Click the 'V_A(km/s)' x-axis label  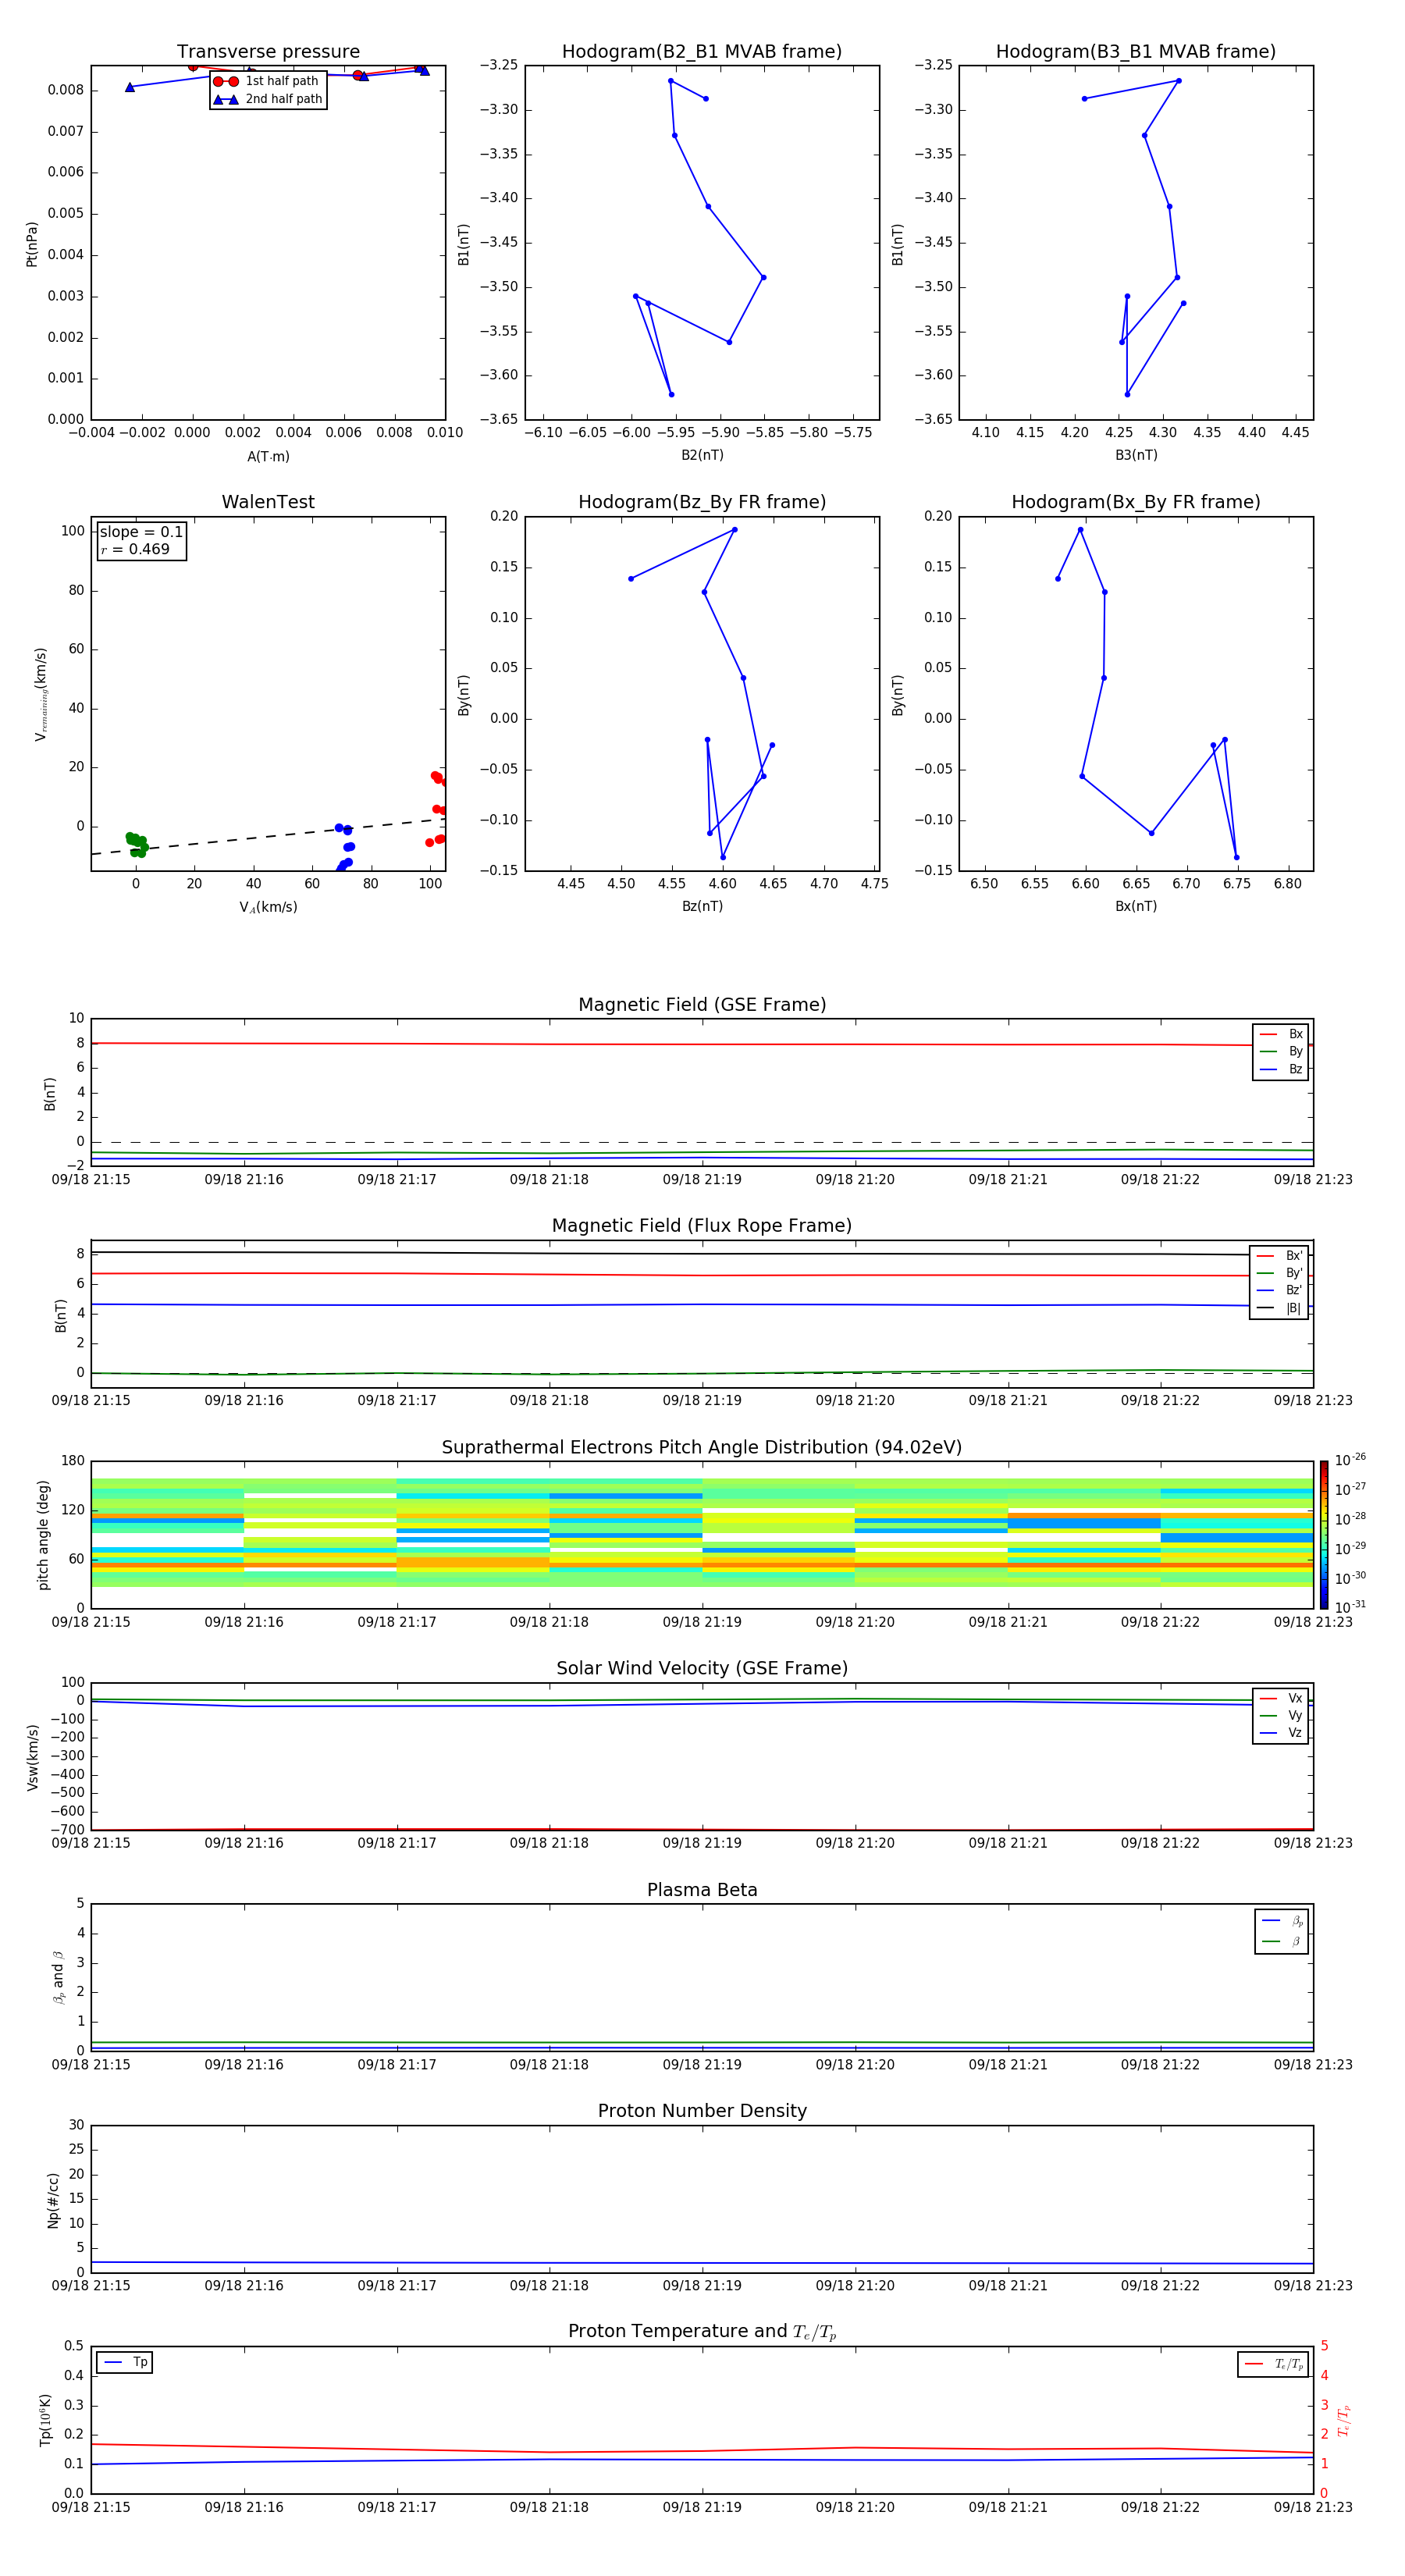point(268,907)
